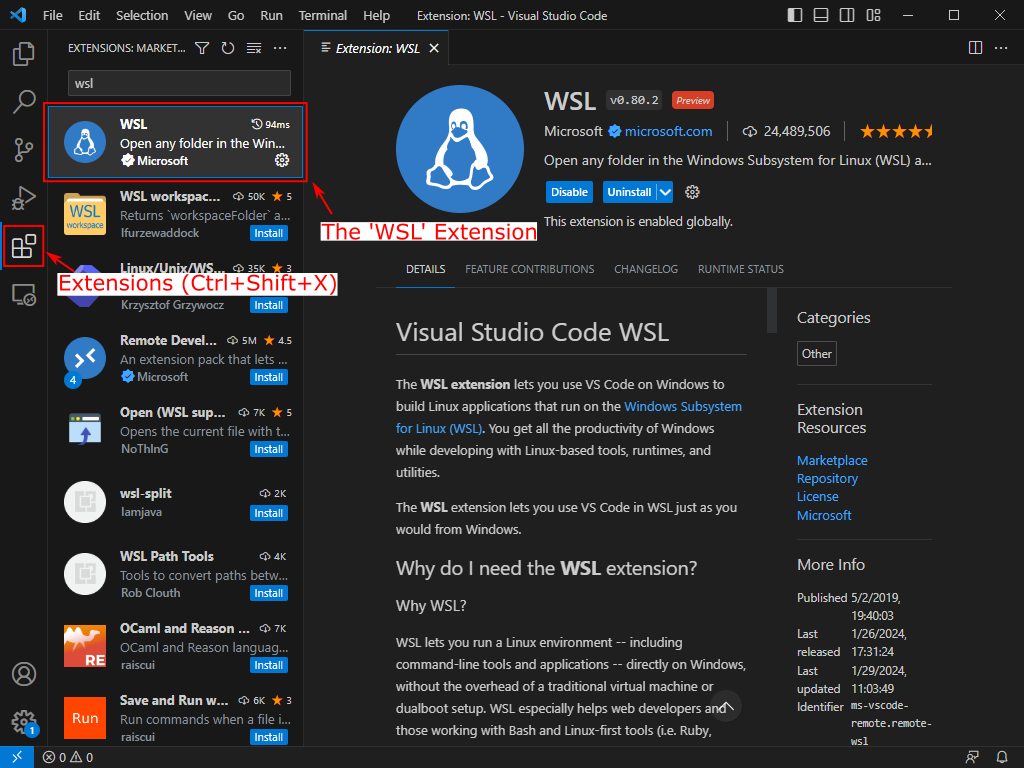The width and height of the screenshot is (1024, 768).
Task: Open the Selection menu
Action: (x=142, y=15)
